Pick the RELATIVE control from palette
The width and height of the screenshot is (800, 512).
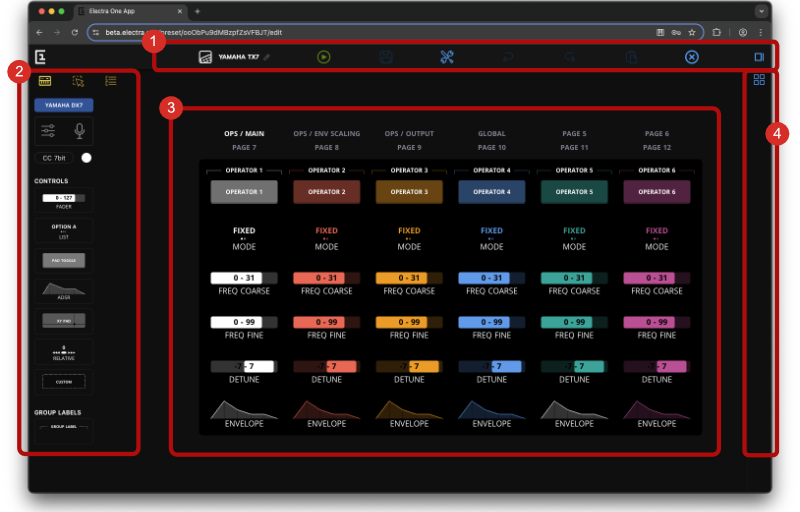tap(64, 352)
